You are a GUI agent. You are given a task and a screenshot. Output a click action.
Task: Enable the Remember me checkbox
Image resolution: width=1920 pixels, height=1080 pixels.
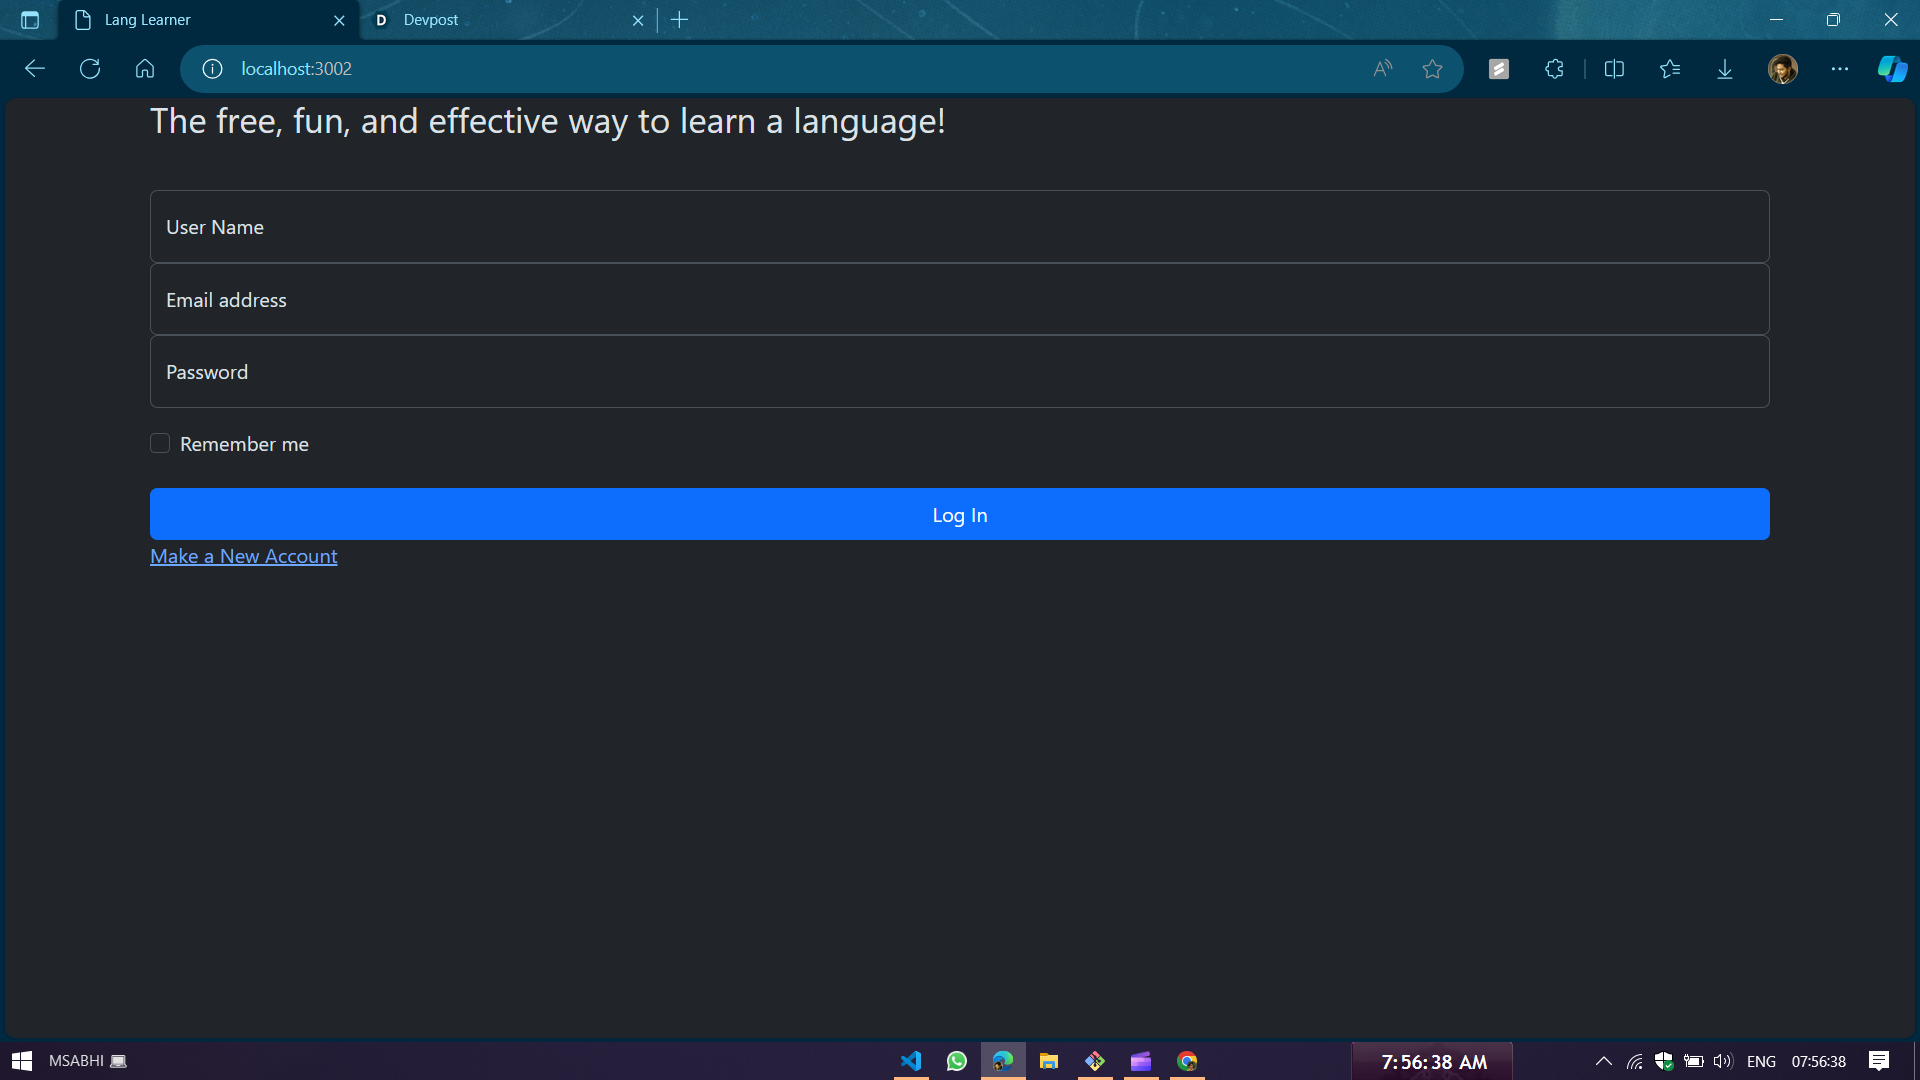160,443
